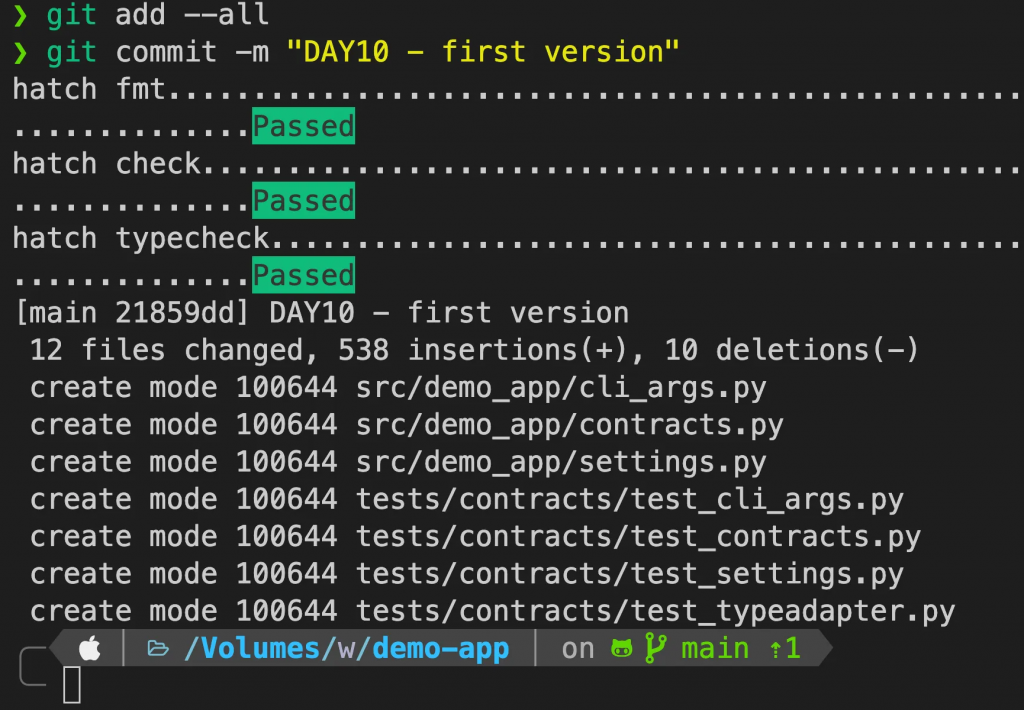The height and width of the screenshot is (710, 1024).
Task: Click src/demo_app/settings.py file path
Action: [561, 462]
